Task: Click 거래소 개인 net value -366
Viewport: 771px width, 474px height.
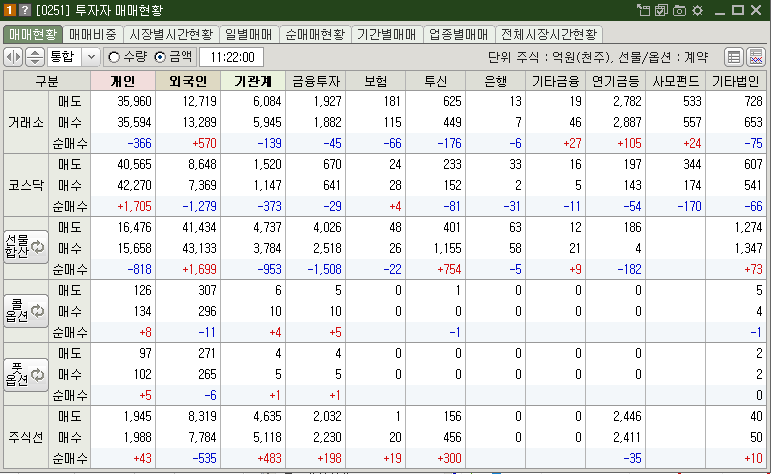Action: [x=140, y=144]
